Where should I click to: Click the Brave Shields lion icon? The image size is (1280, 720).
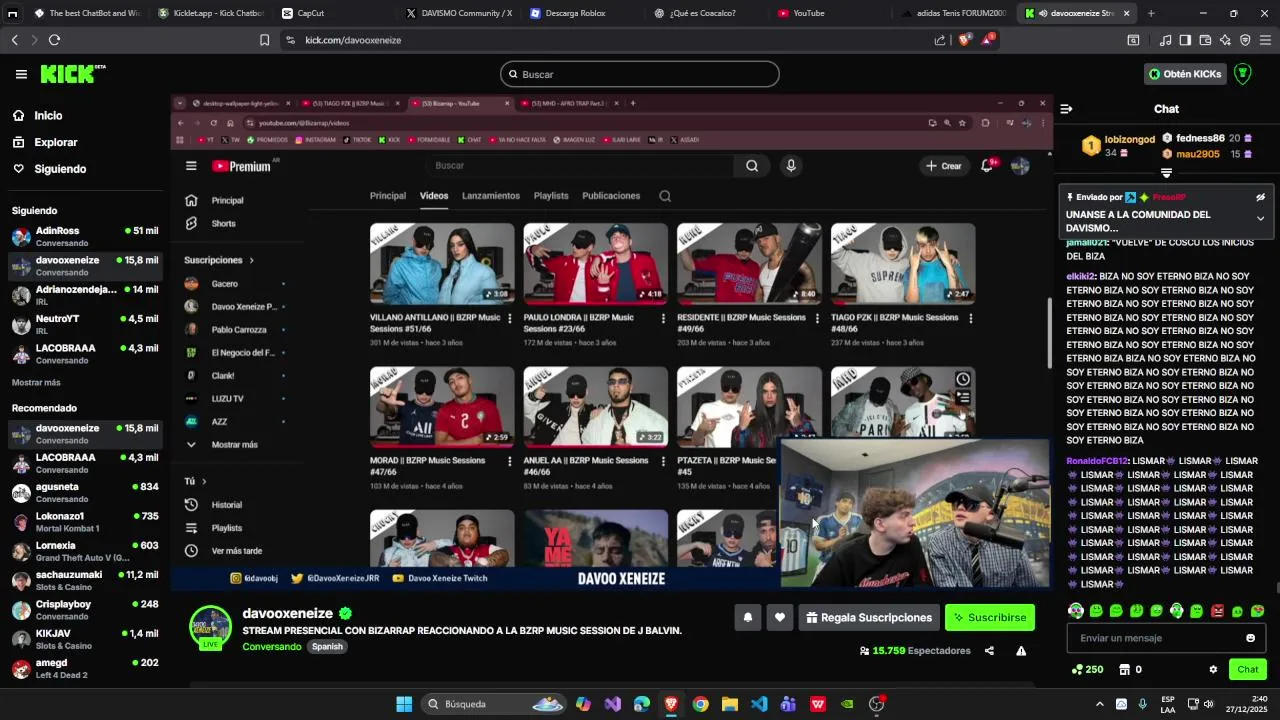click(964, 40)
